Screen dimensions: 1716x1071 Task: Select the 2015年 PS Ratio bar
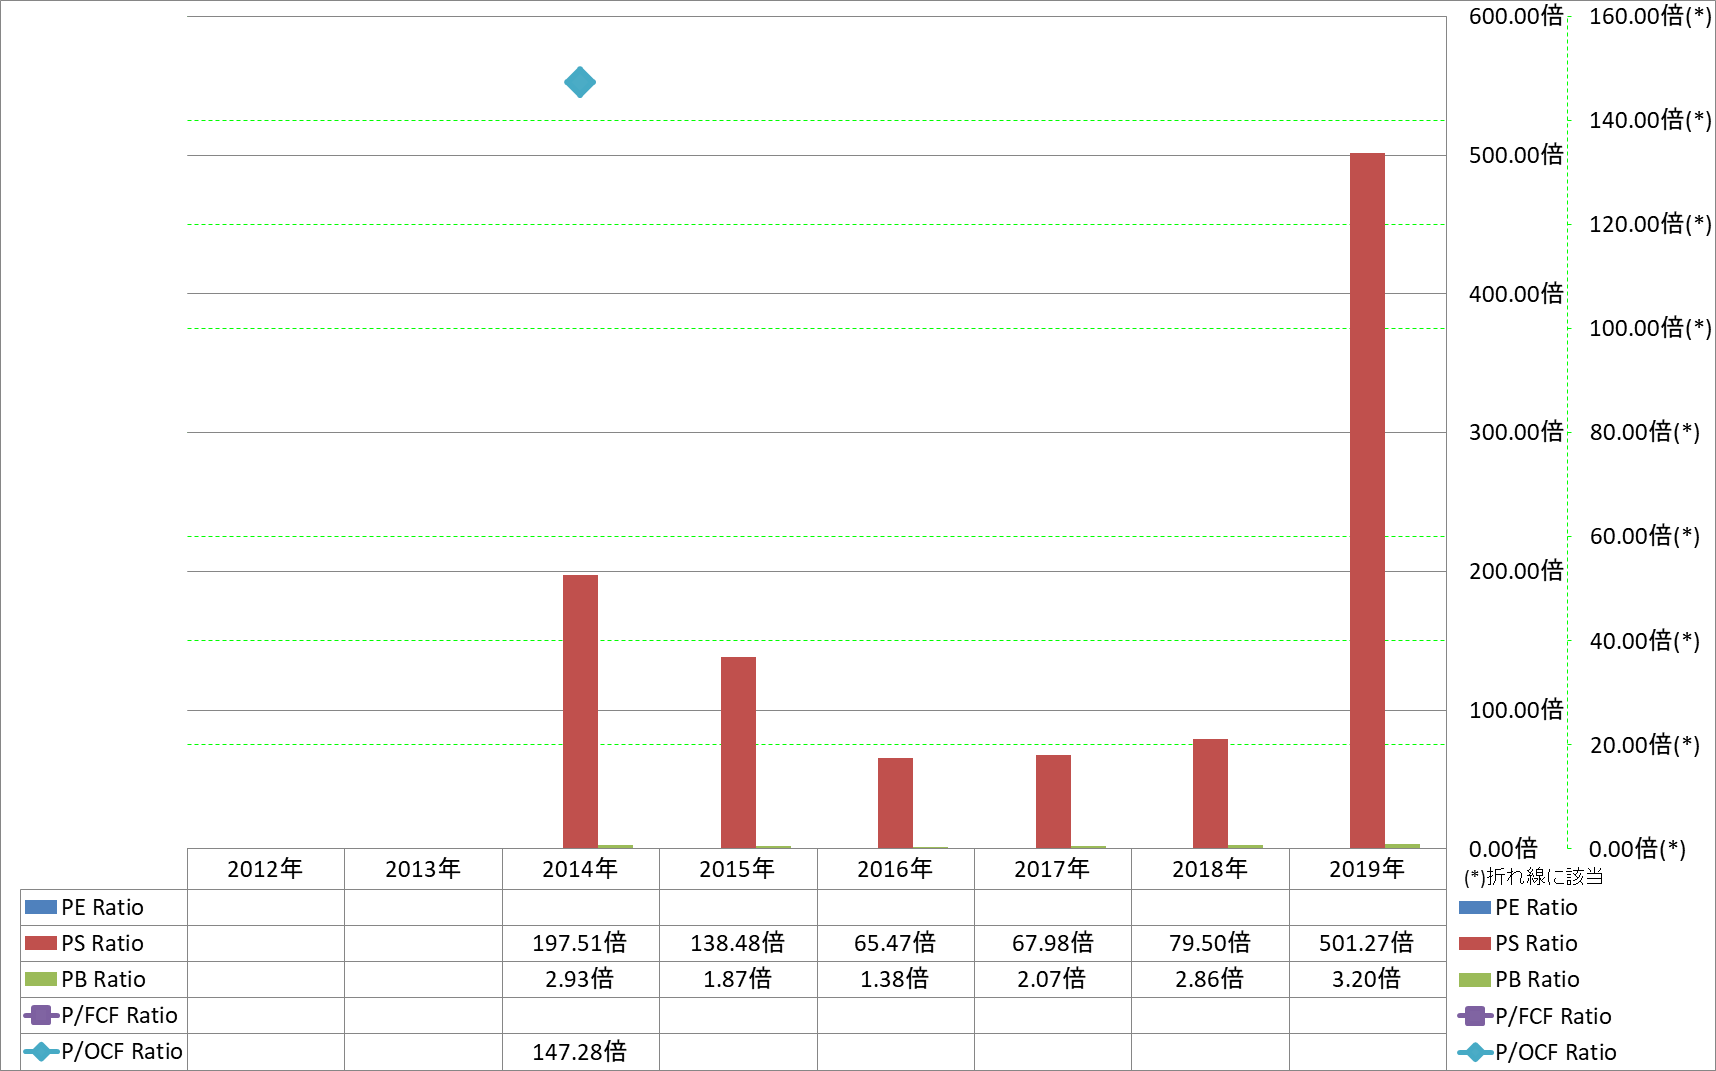point(738,752)
